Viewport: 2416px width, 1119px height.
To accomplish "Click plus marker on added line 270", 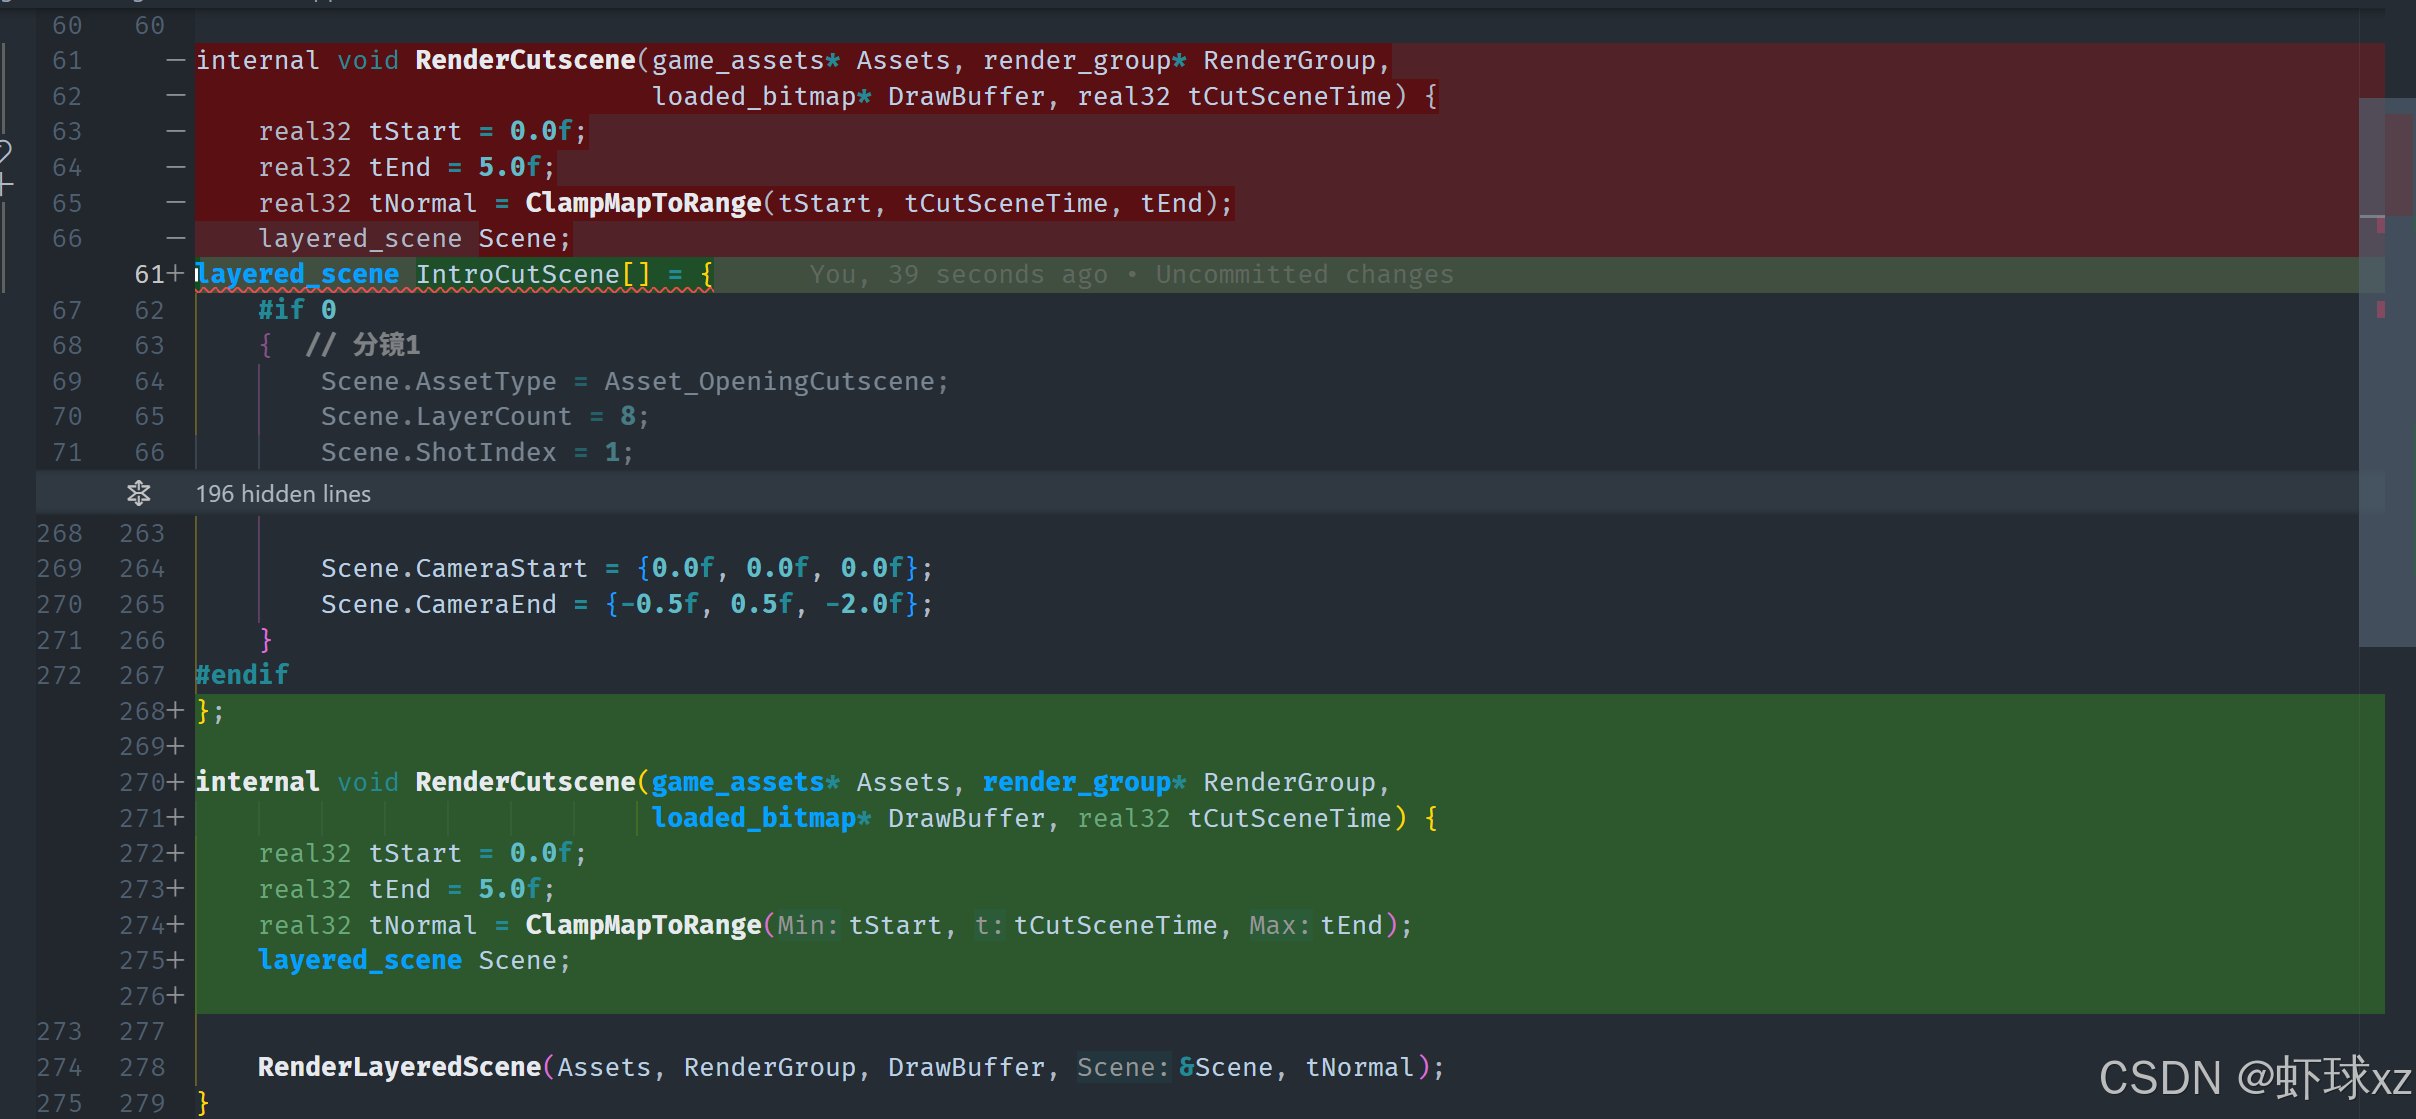I will 176,782.
